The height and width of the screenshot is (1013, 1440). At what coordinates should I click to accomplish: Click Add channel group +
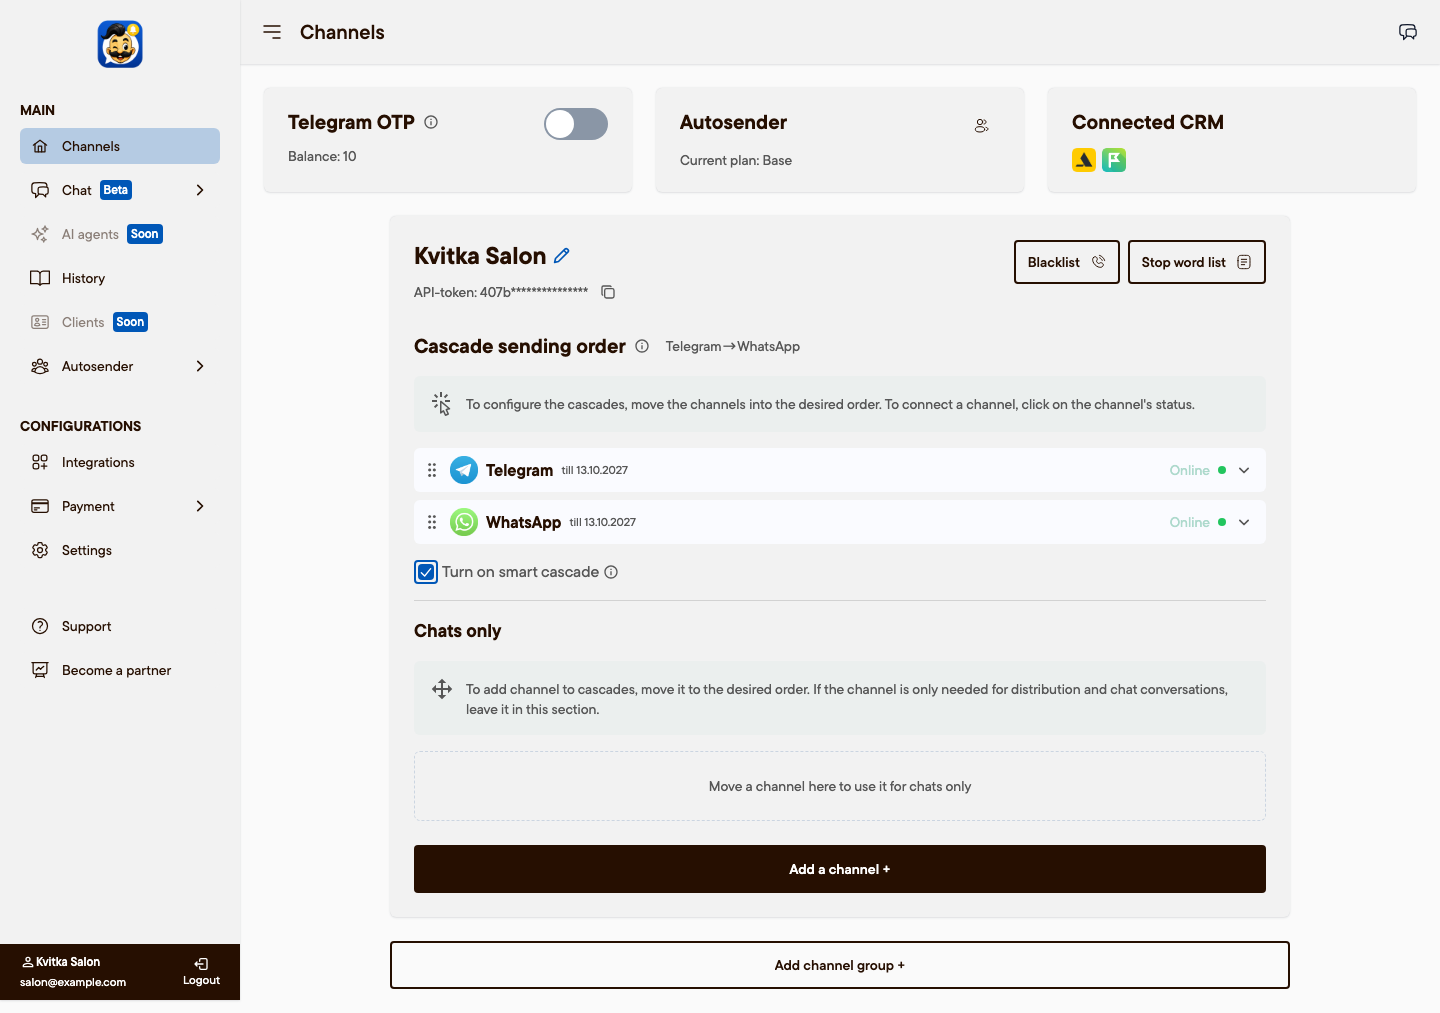click(x=840, y=965)
